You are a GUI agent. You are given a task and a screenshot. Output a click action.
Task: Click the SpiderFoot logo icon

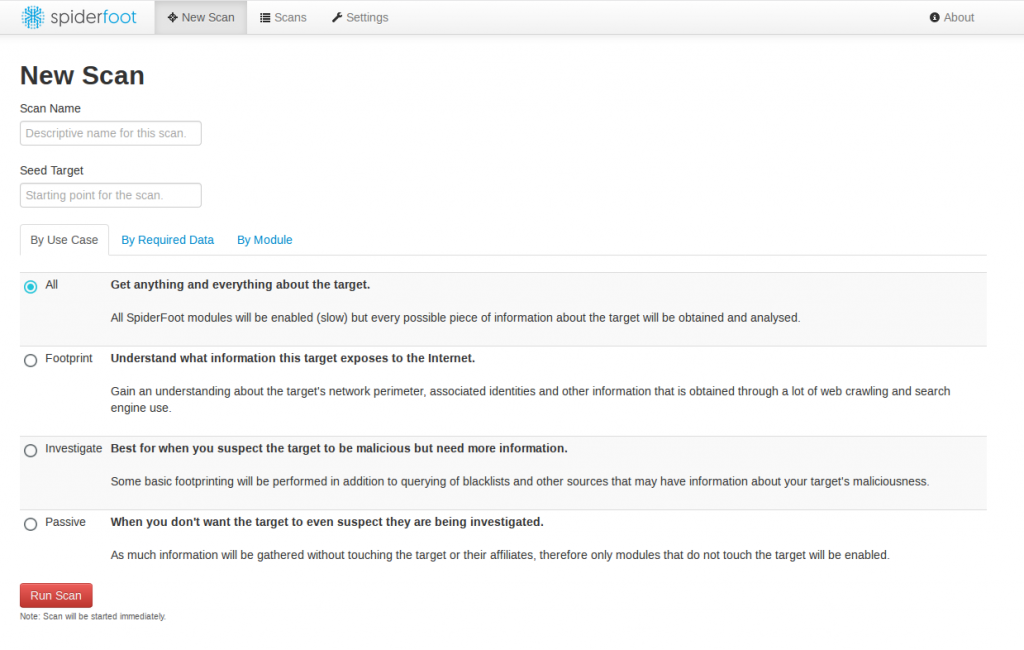[x=33, y=18]
